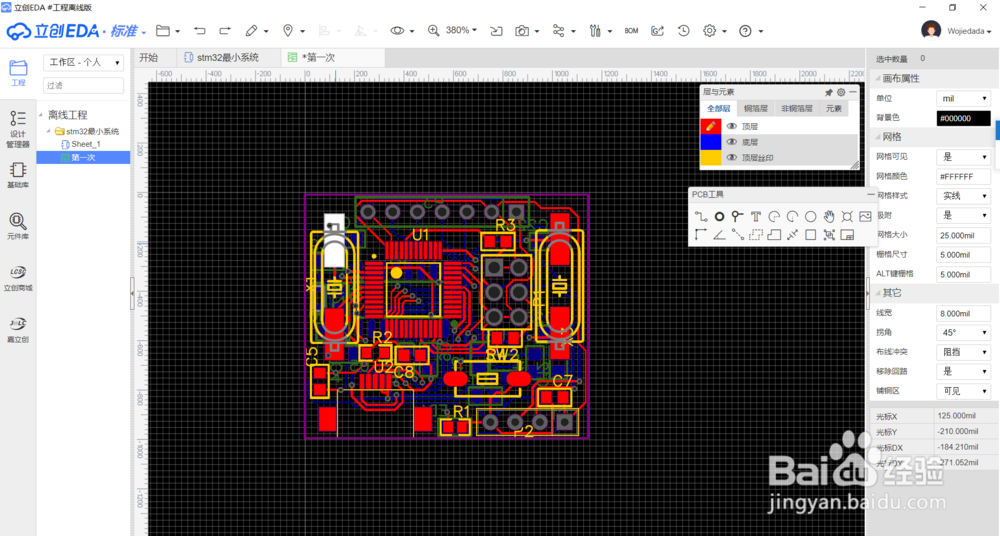1000x536 pixels.
Task: Select the hand Move tool in PCB tools
Action: tap(828, 216)
